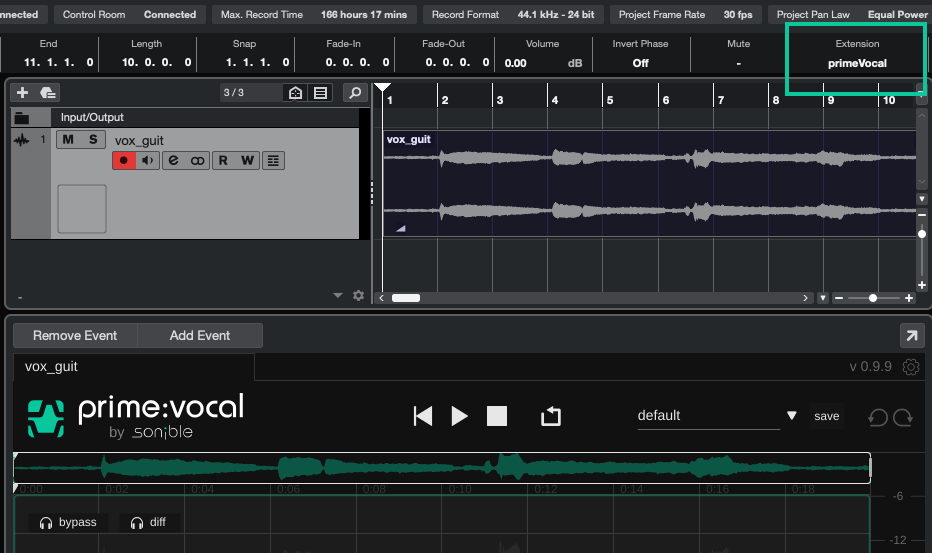Enable Read automation on vox_guit
This screenshot has width=932, height=553.
pyautogui.click(x=223, y=161)
